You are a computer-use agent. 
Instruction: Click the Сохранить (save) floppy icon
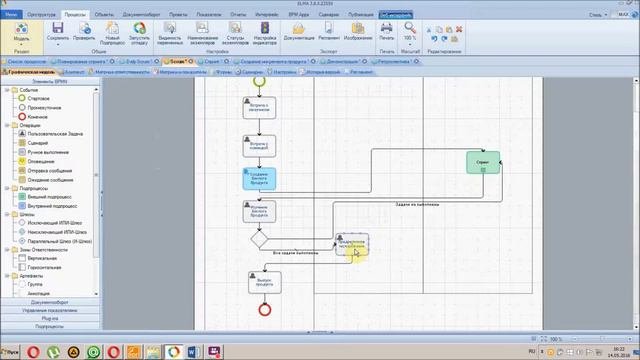58,28
